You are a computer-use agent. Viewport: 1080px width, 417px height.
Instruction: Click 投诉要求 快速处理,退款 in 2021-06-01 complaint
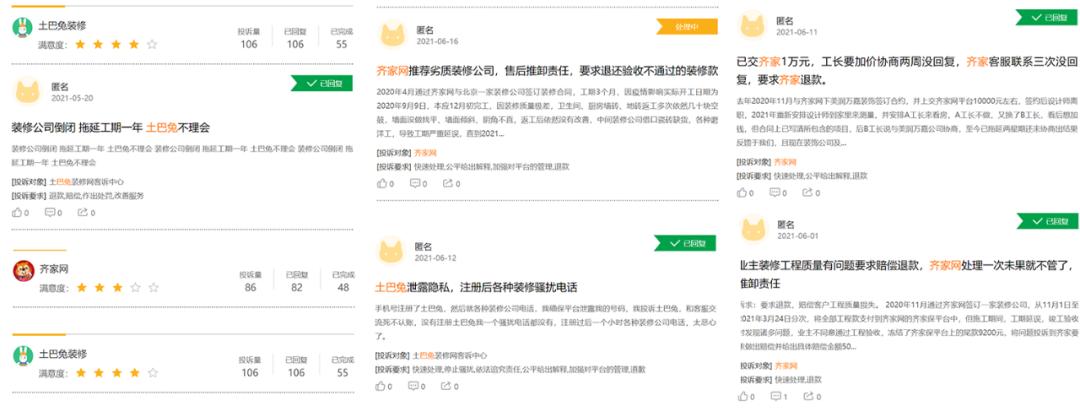pos(781,380)
